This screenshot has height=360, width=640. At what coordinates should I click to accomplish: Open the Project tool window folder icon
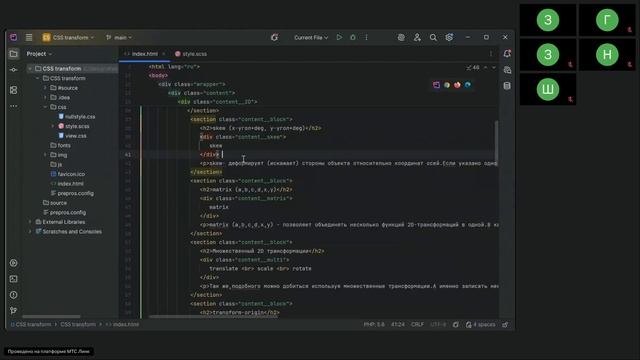pyautogui.click(x=13, y=53)
